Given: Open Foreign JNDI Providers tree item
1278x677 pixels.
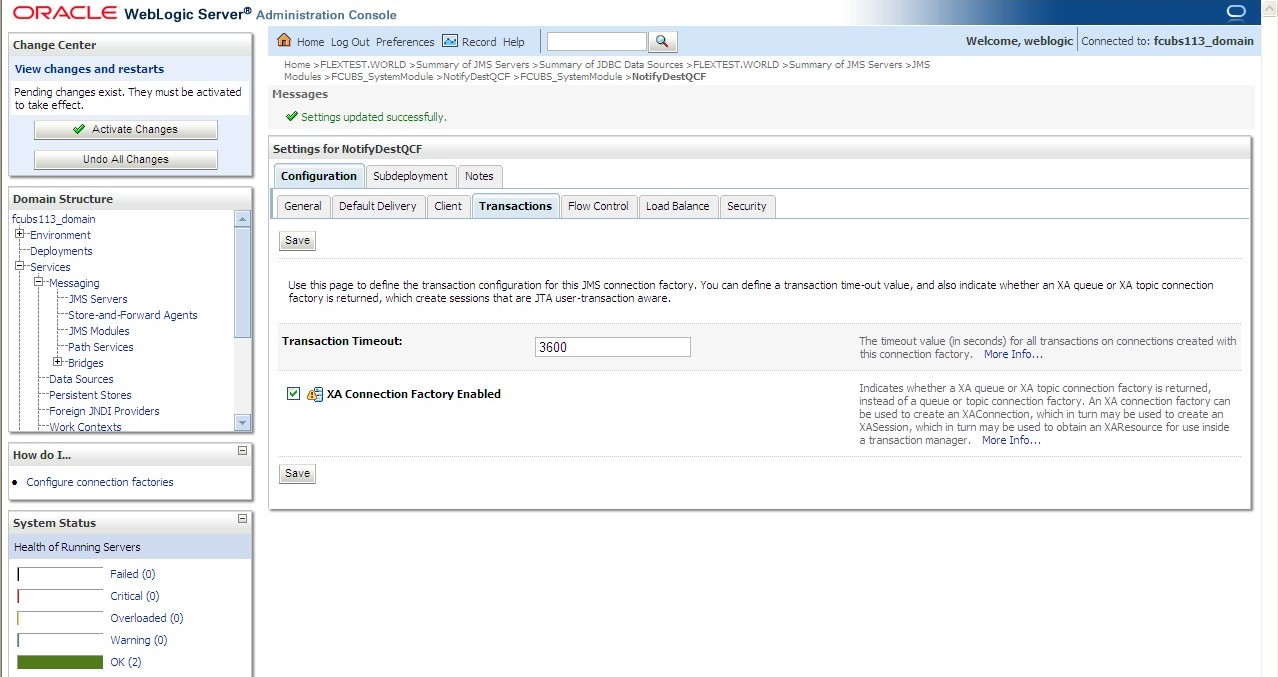Looking at the screenshot, I should point(104,411).
